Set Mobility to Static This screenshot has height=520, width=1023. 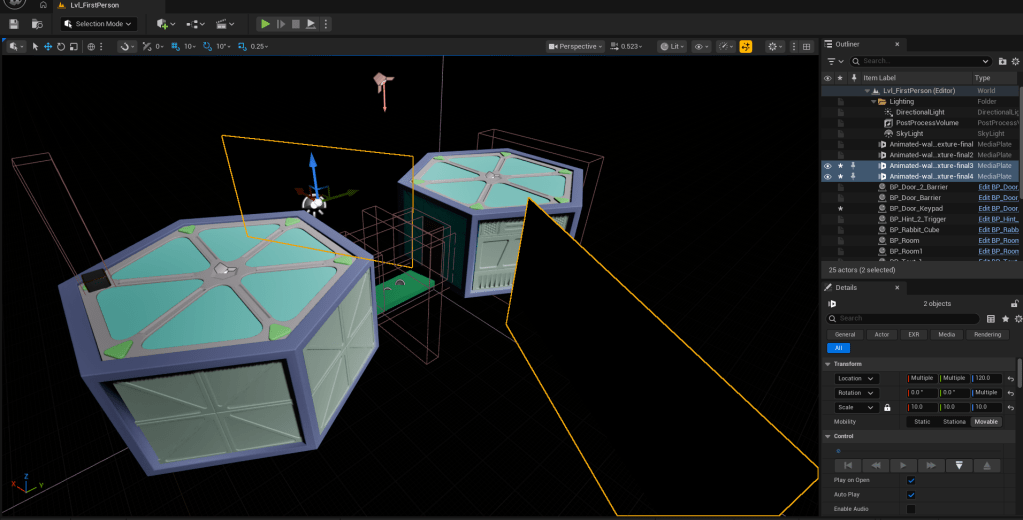(922, 422)
